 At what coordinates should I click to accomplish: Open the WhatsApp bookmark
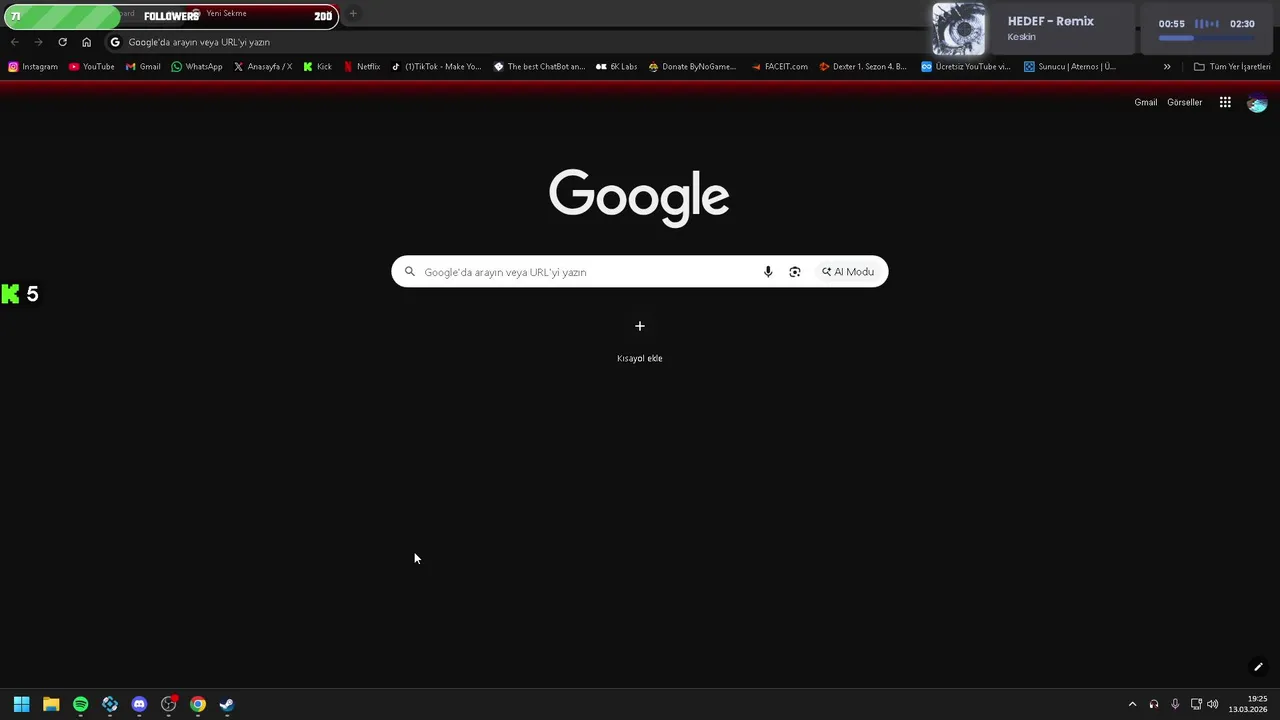point(197,67)
